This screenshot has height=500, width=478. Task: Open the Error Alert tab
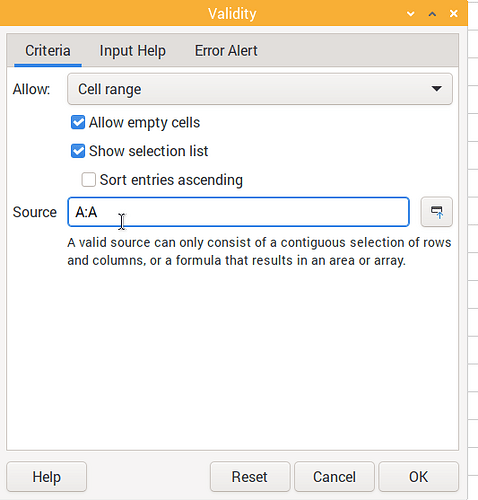(226, 51)
